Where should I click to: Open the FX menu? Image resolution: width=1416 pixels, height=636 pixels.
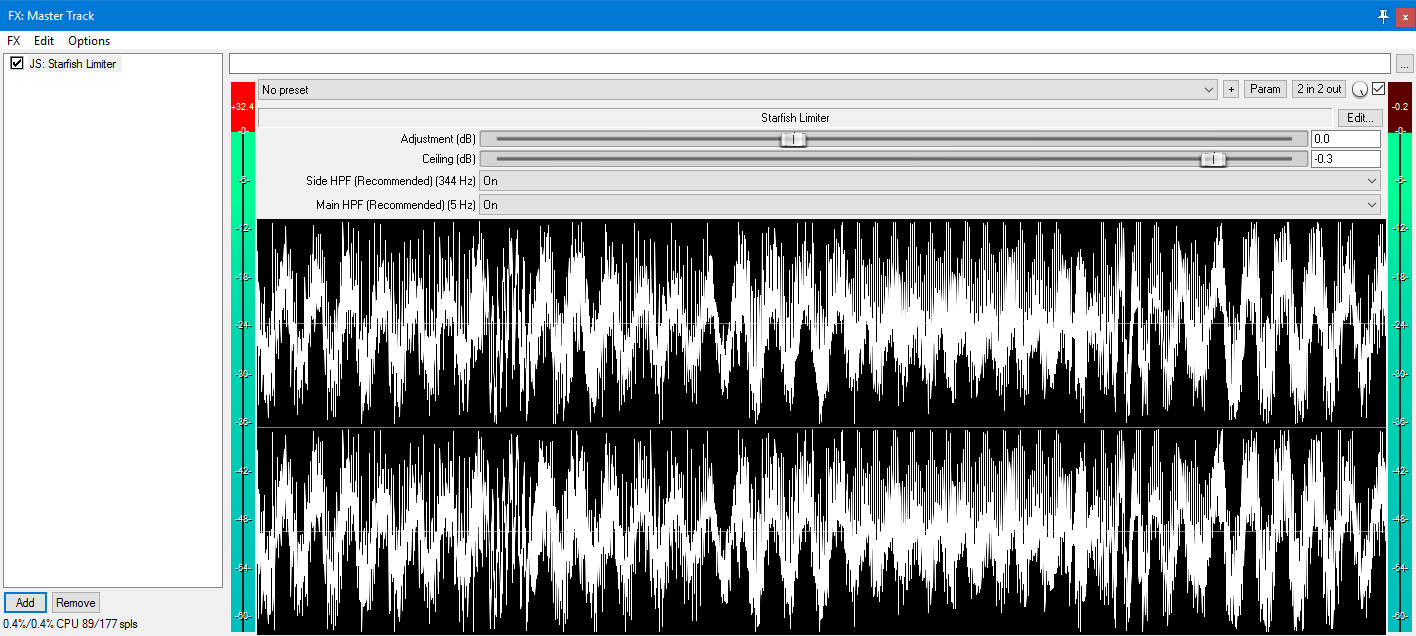click(14, 41)
